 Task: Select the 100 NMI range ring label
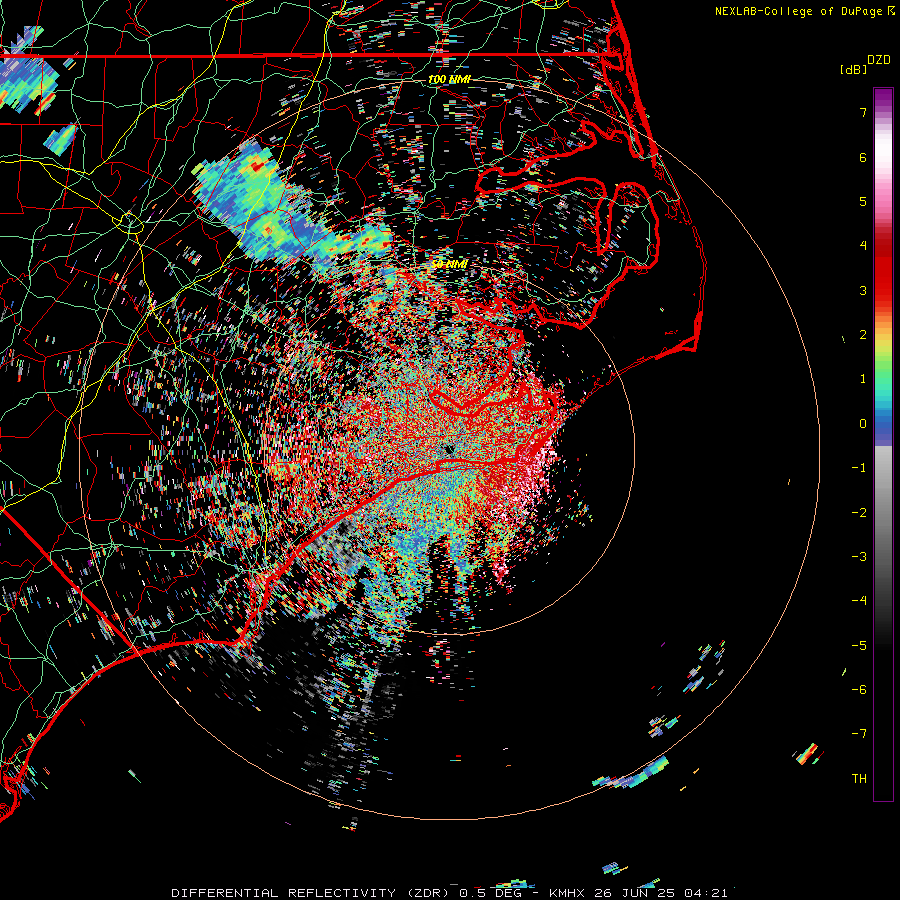point(449,79)
